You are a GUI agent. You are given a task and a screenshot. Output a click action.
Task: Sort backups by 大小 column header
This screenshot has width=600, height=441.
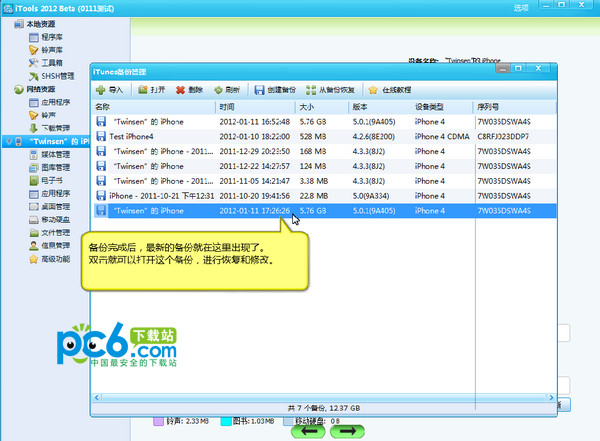pos(322,107)
